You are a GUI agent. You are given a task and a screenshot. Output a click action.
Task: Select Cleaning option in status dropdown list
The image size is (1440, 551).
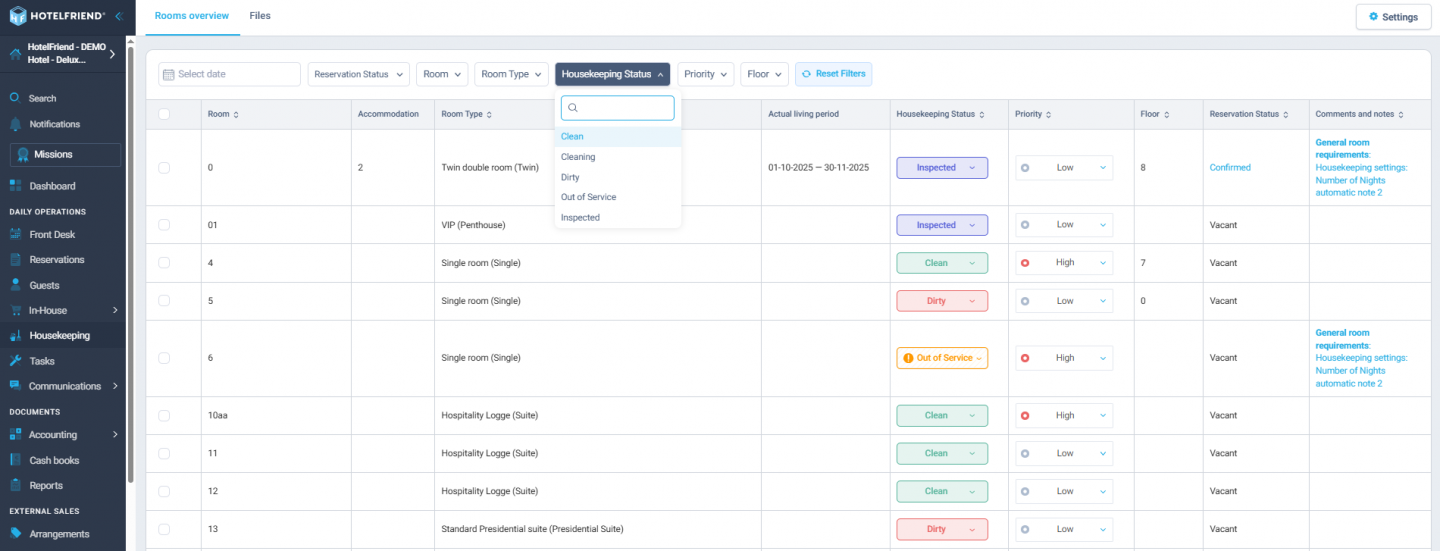click(x=618, y=157)
